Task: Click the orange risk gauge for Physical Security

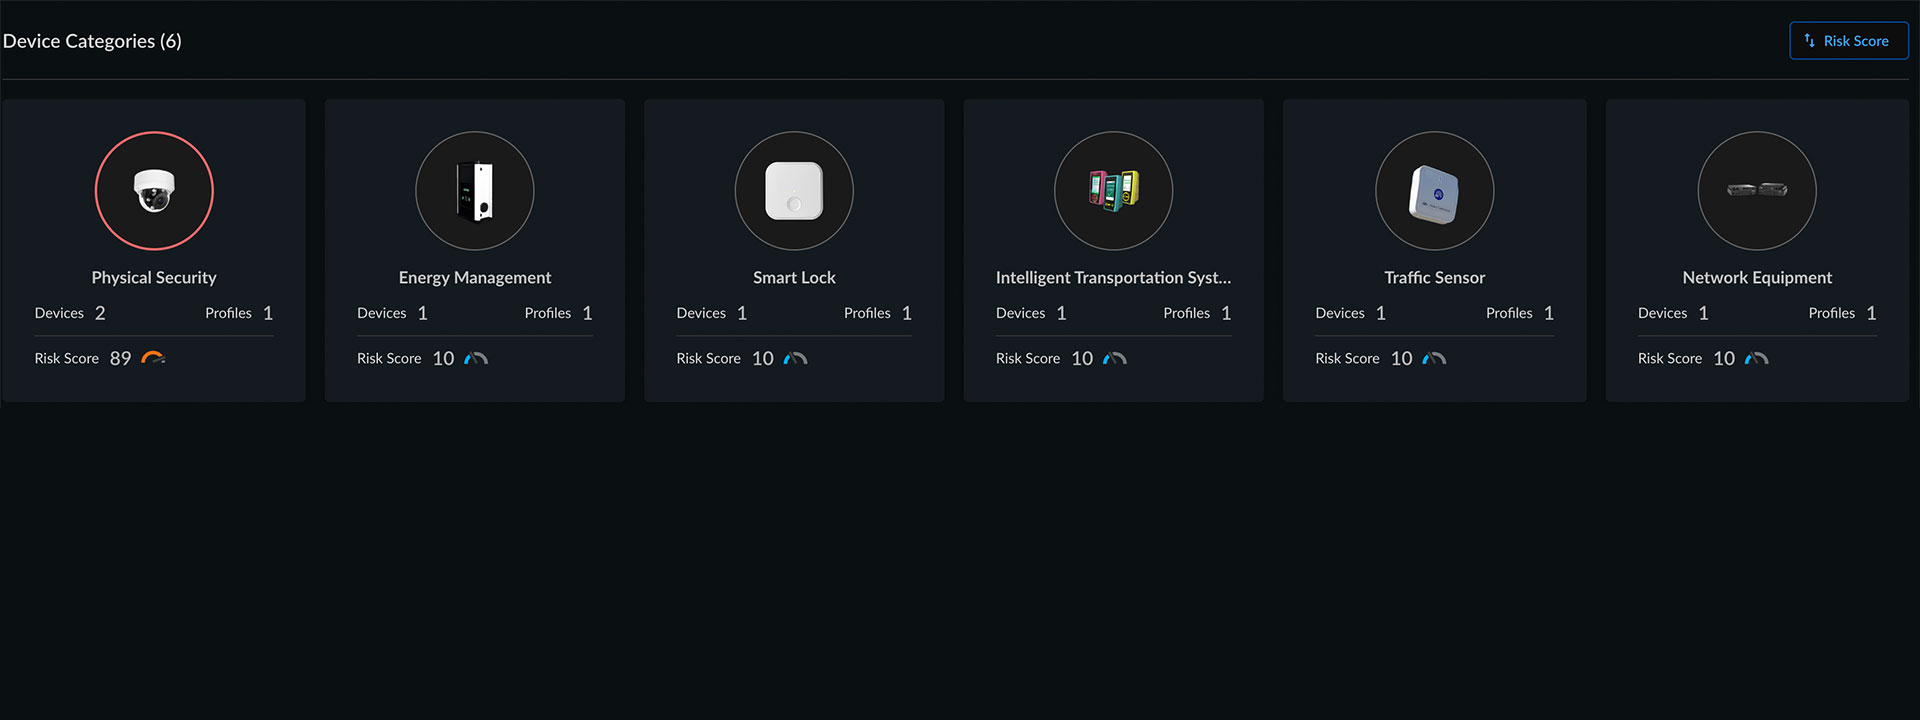Action: [153, 358]
